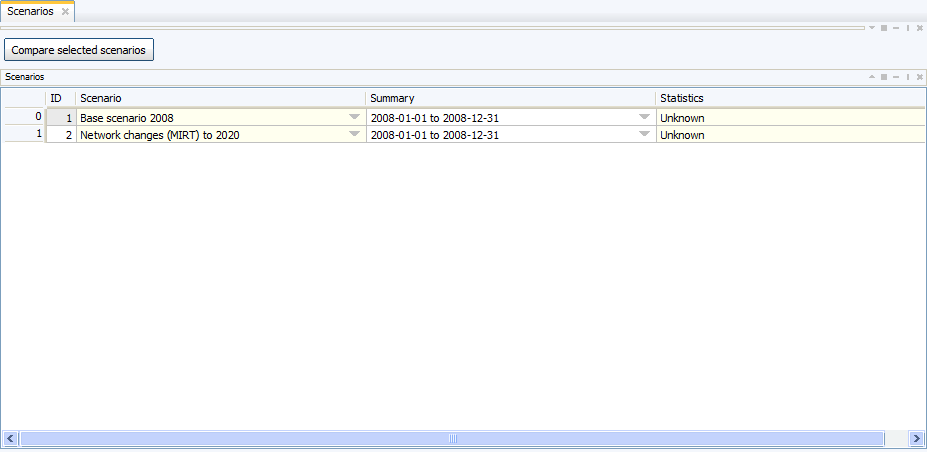This screenshot has width=927, height=452.
Task: Click horizontal-bar layout icon in Scenarios table panel
Action: click(x=896, y=77)
